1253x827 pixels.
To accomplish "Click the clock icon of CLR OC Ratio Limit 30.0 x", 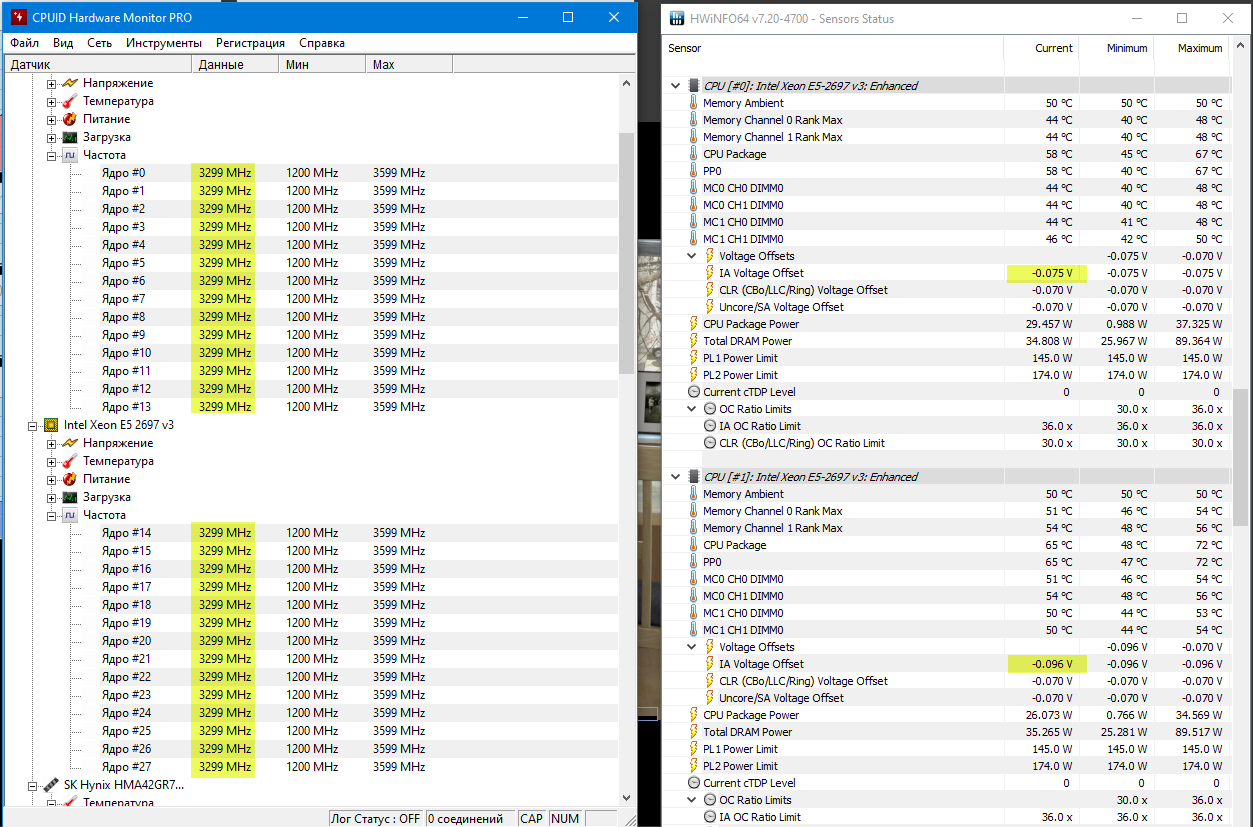I will 710,443.
